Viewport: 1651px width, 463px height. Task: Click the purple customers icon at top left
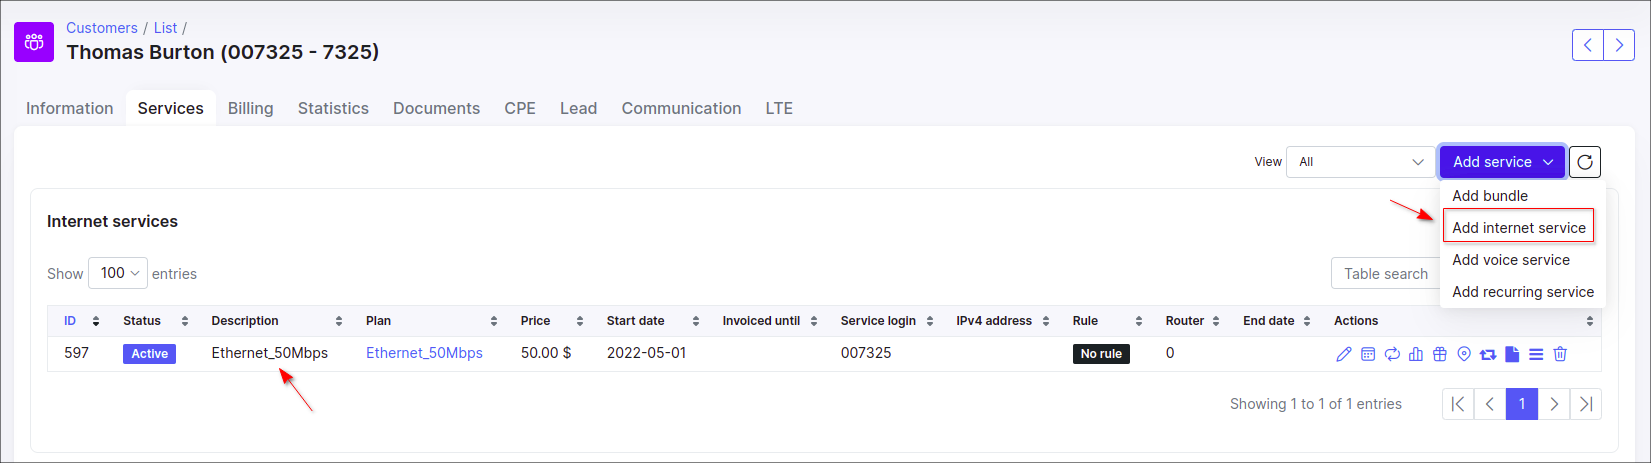coord(34,42)
